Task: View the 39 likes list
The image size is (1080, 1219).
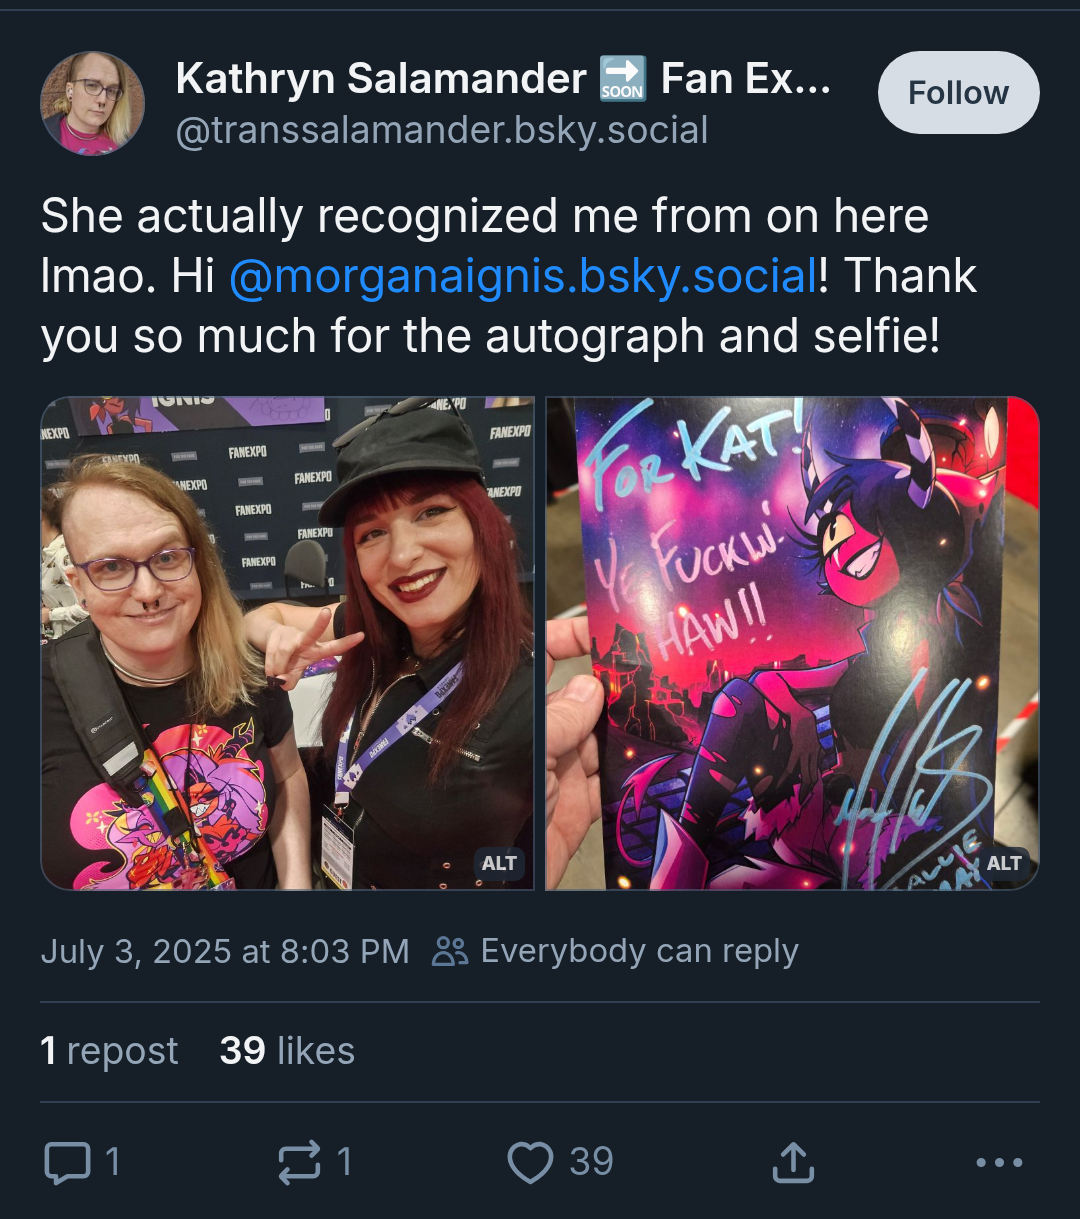Action: [x=287, y=1051]
